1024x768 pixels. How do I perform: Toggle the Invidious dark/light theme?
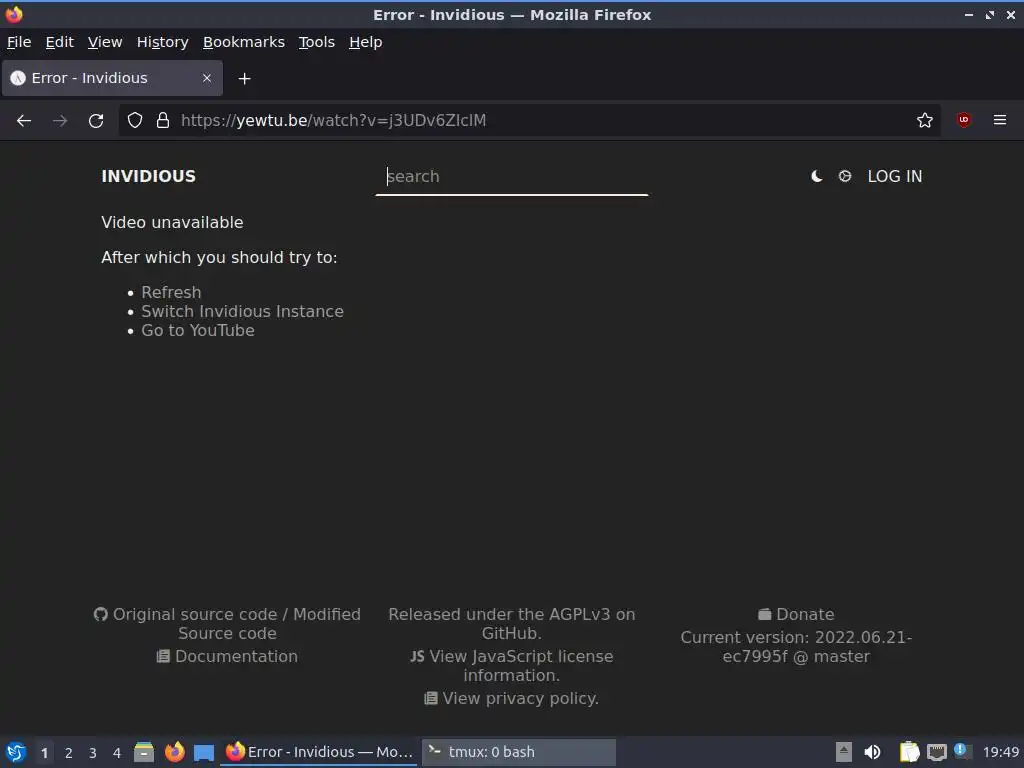coord(816,176)
